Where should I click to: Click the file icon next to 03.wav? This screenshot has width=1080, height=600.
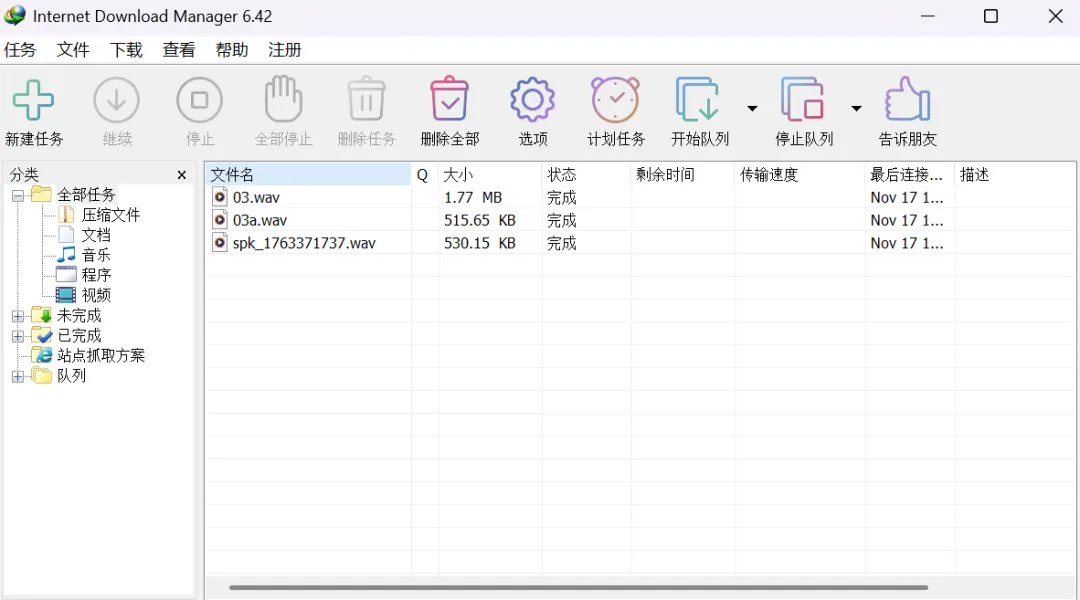click(220, 198)
